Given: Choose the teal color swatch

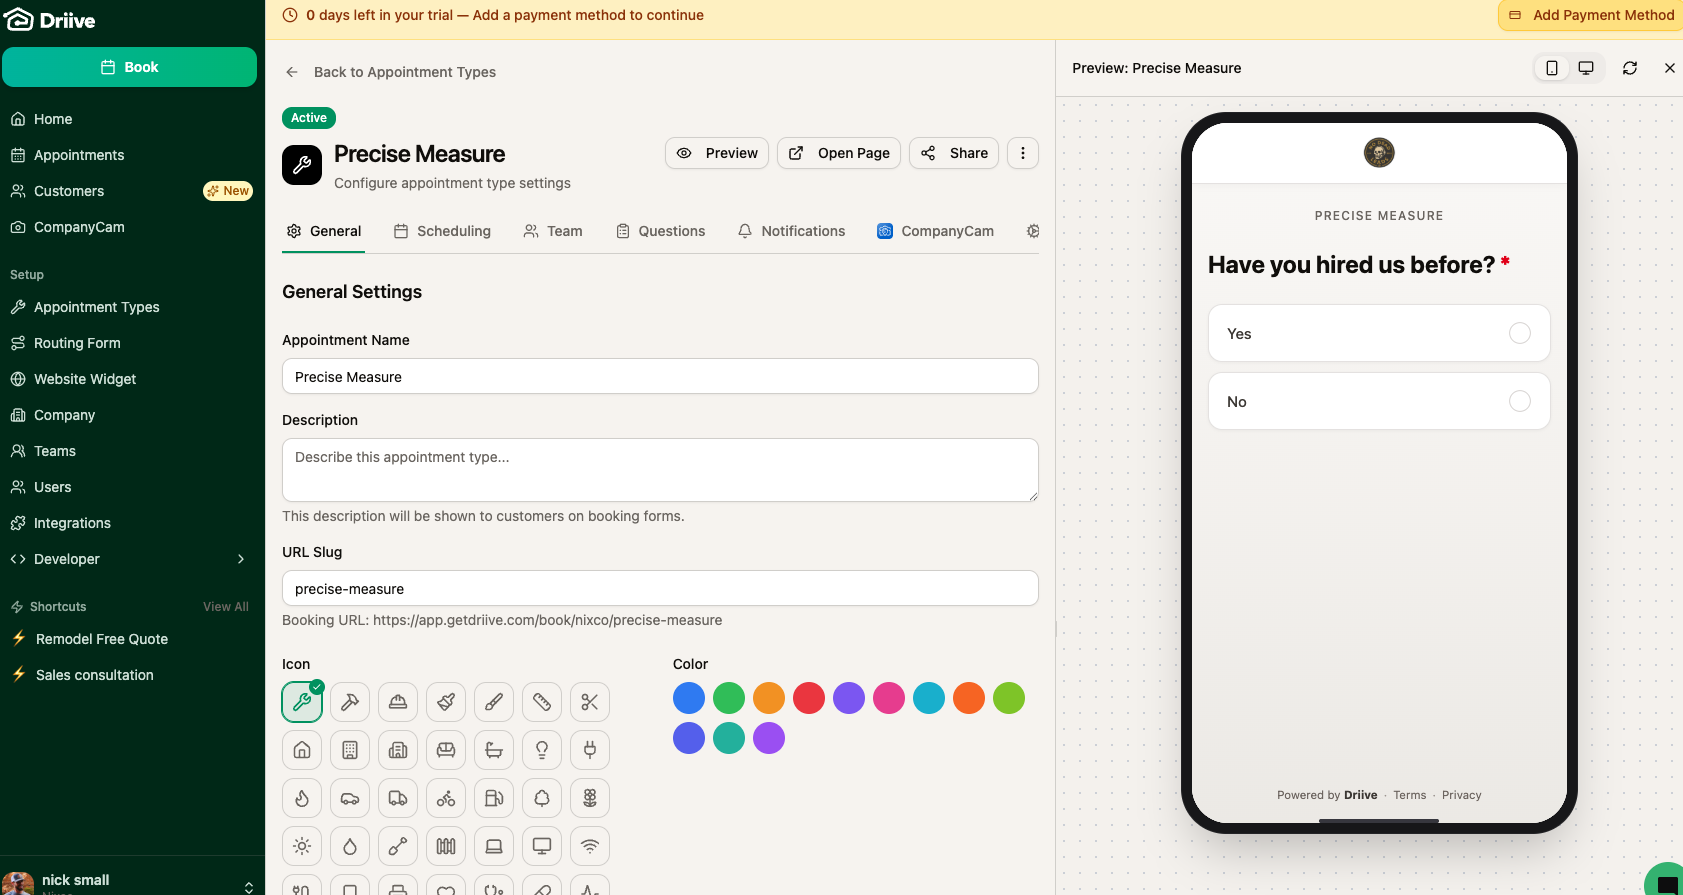Looking at the screenshot, I should pyautogui.click(x=729, y=738).
